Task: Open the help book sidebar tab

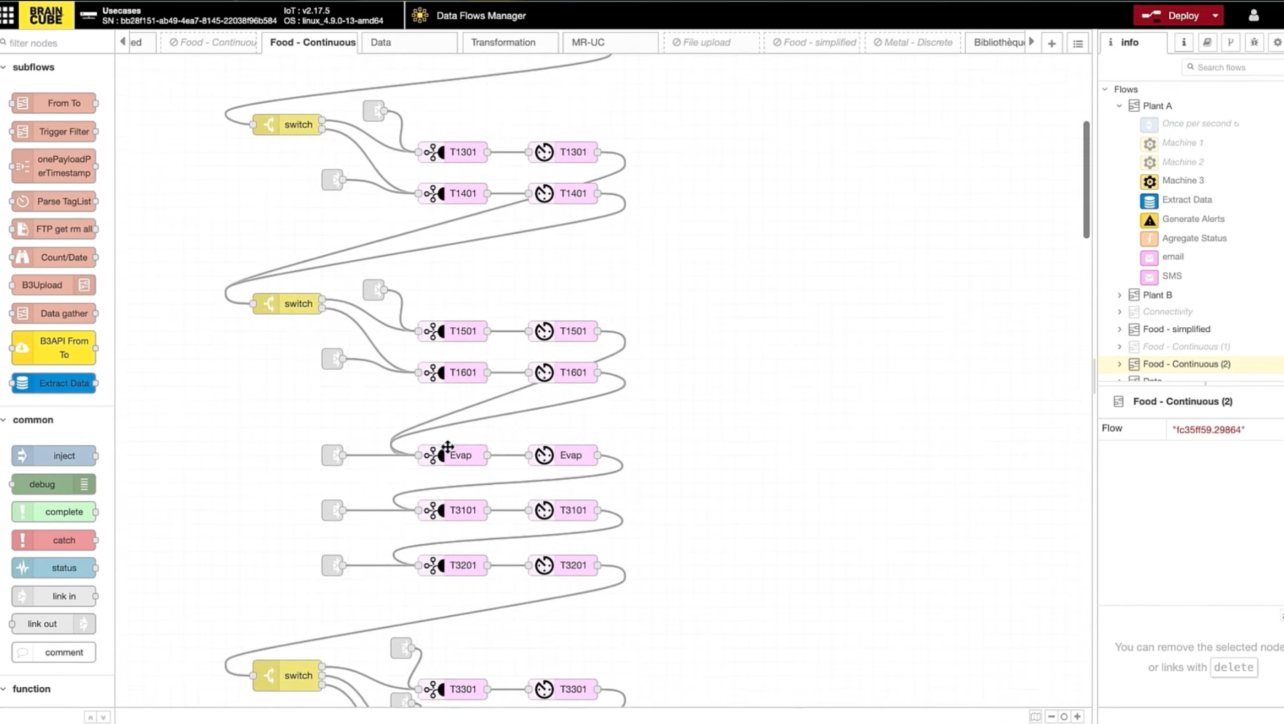Action: 1207,42
